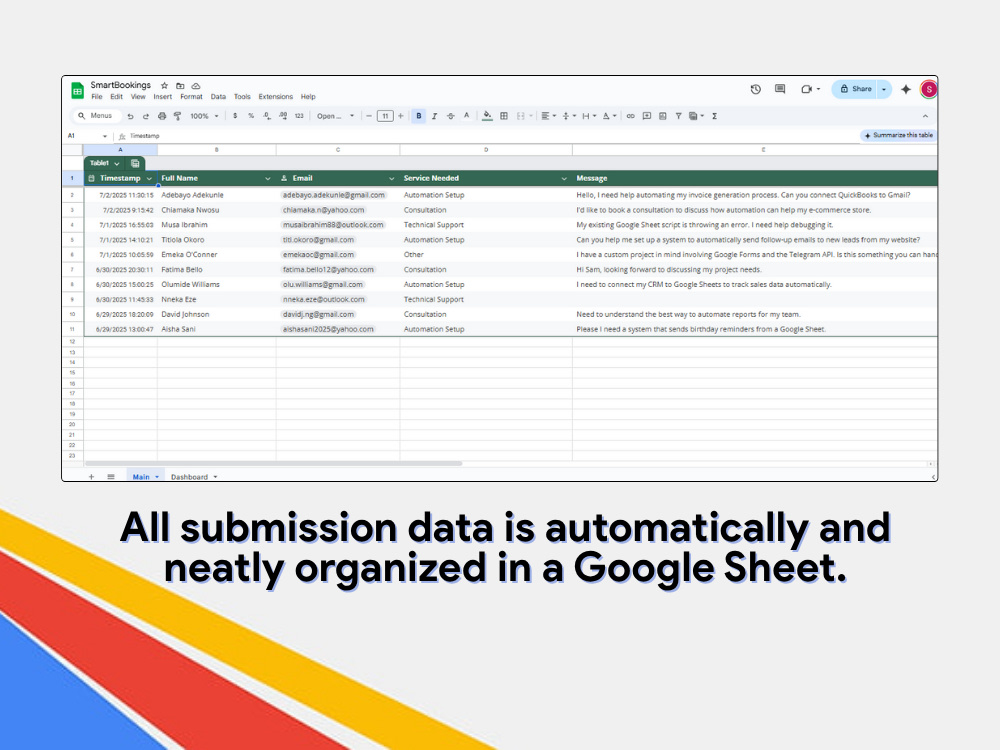
Task: Click the Share button
Action: (x=855, y=89)
